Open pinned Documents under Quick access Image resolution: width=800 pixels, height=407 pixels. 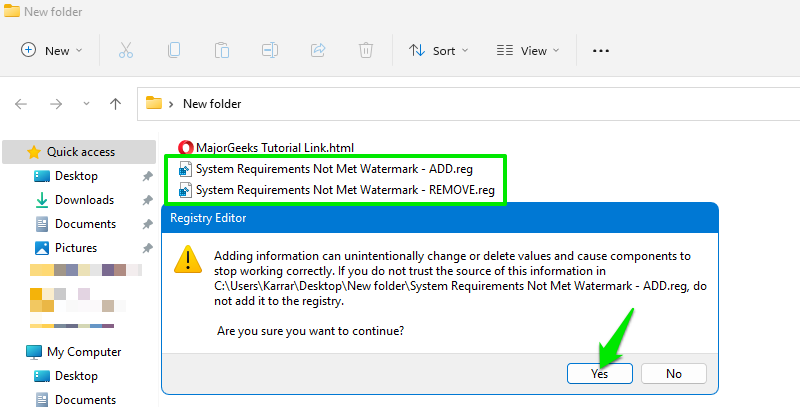tap(85, 224)
